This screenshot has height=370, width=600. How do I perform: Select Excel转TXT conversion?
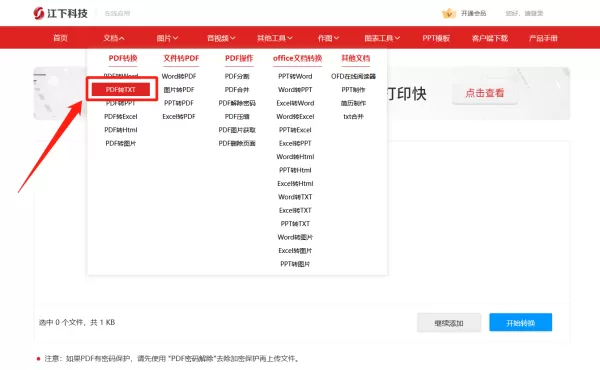[295, 210]
